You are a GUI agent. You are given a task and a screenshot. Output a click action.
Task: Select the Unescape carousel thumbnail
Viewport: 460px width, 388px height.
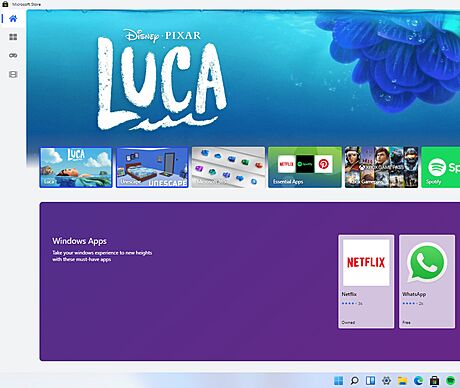(152, 167)
